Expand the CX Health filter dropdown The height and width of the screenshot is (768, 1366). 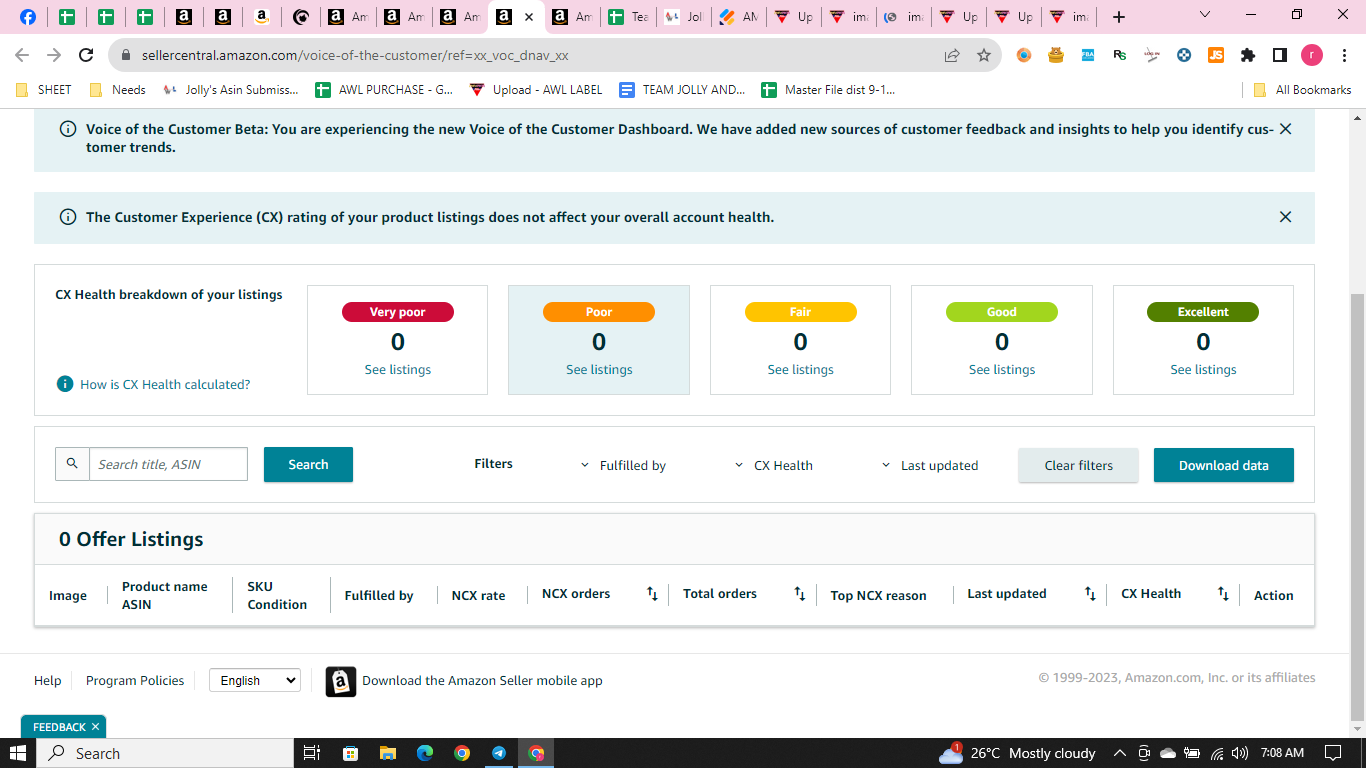774,465
